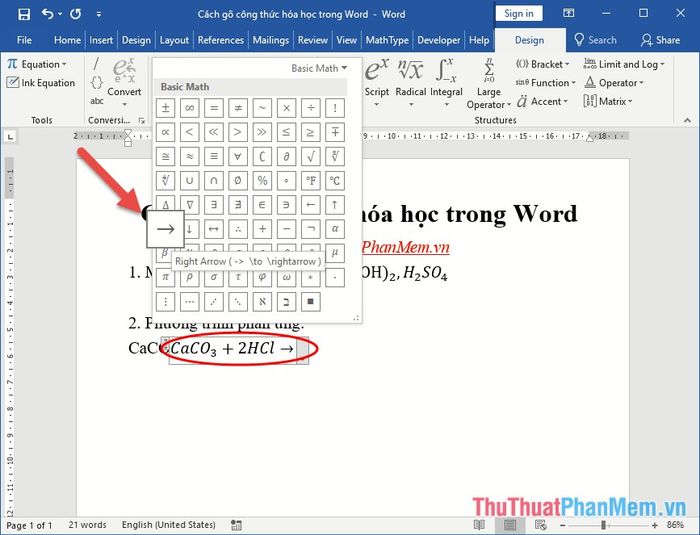This screenshot has height=535, width=700.
Task: Switch to Read Mode view
Action: tap(479, 525)
